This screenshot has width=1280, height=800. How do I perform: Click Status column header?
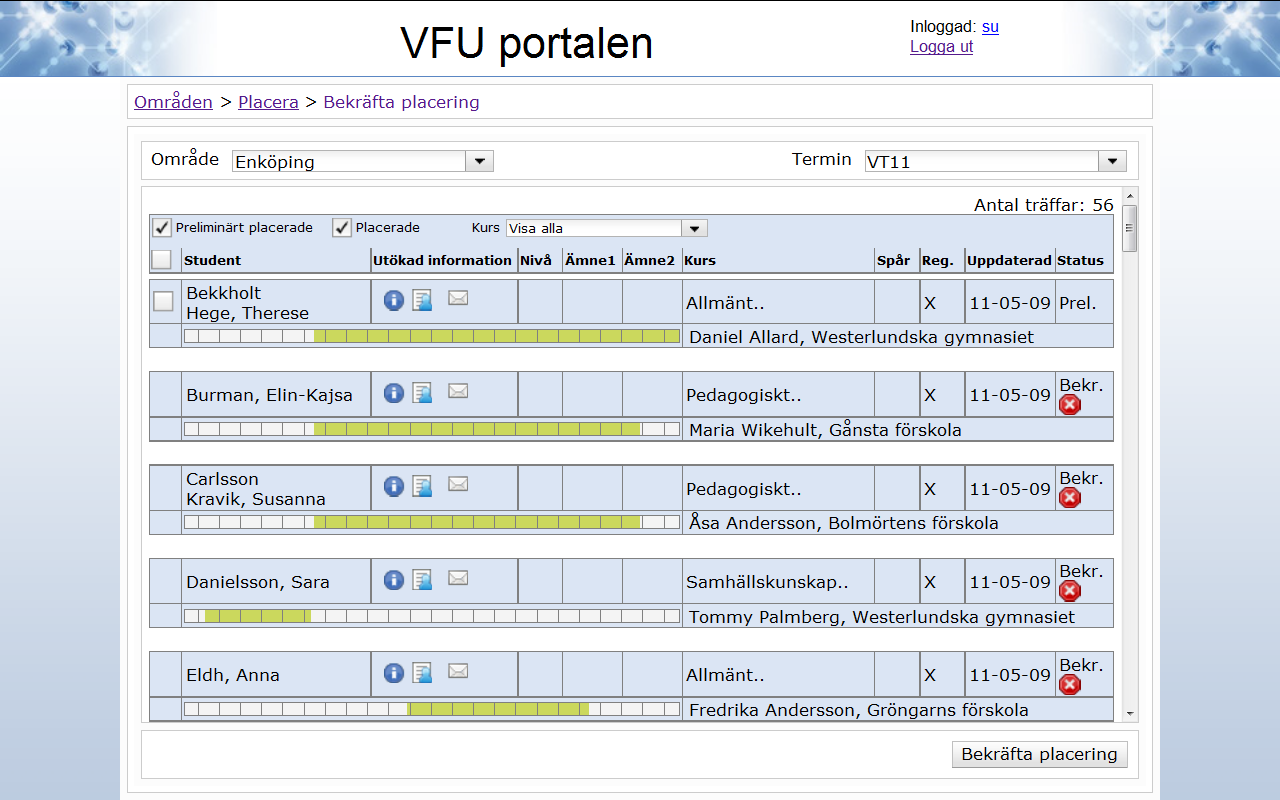[x=1081, y=260]
